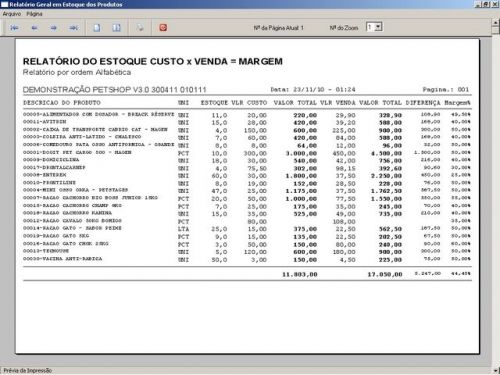Click the report date 'Data: 23/11/10 - 01:24'
Image resolution: width=500 pixels, height=375 pixels.
click(x=313, y=89)
